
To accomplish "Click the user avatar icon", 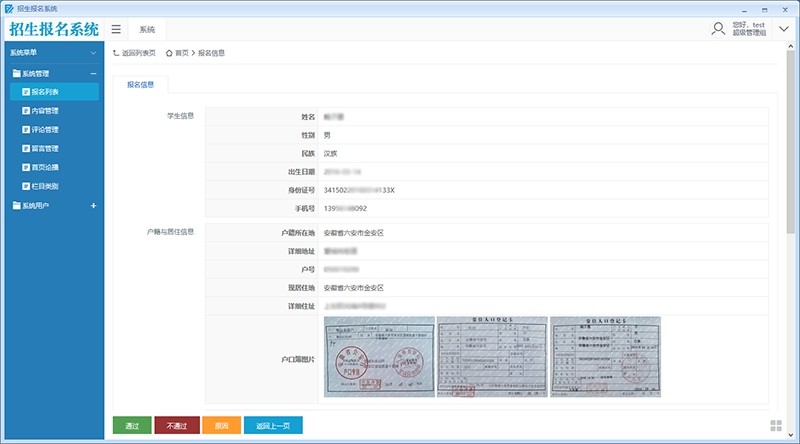I will 718,29.
